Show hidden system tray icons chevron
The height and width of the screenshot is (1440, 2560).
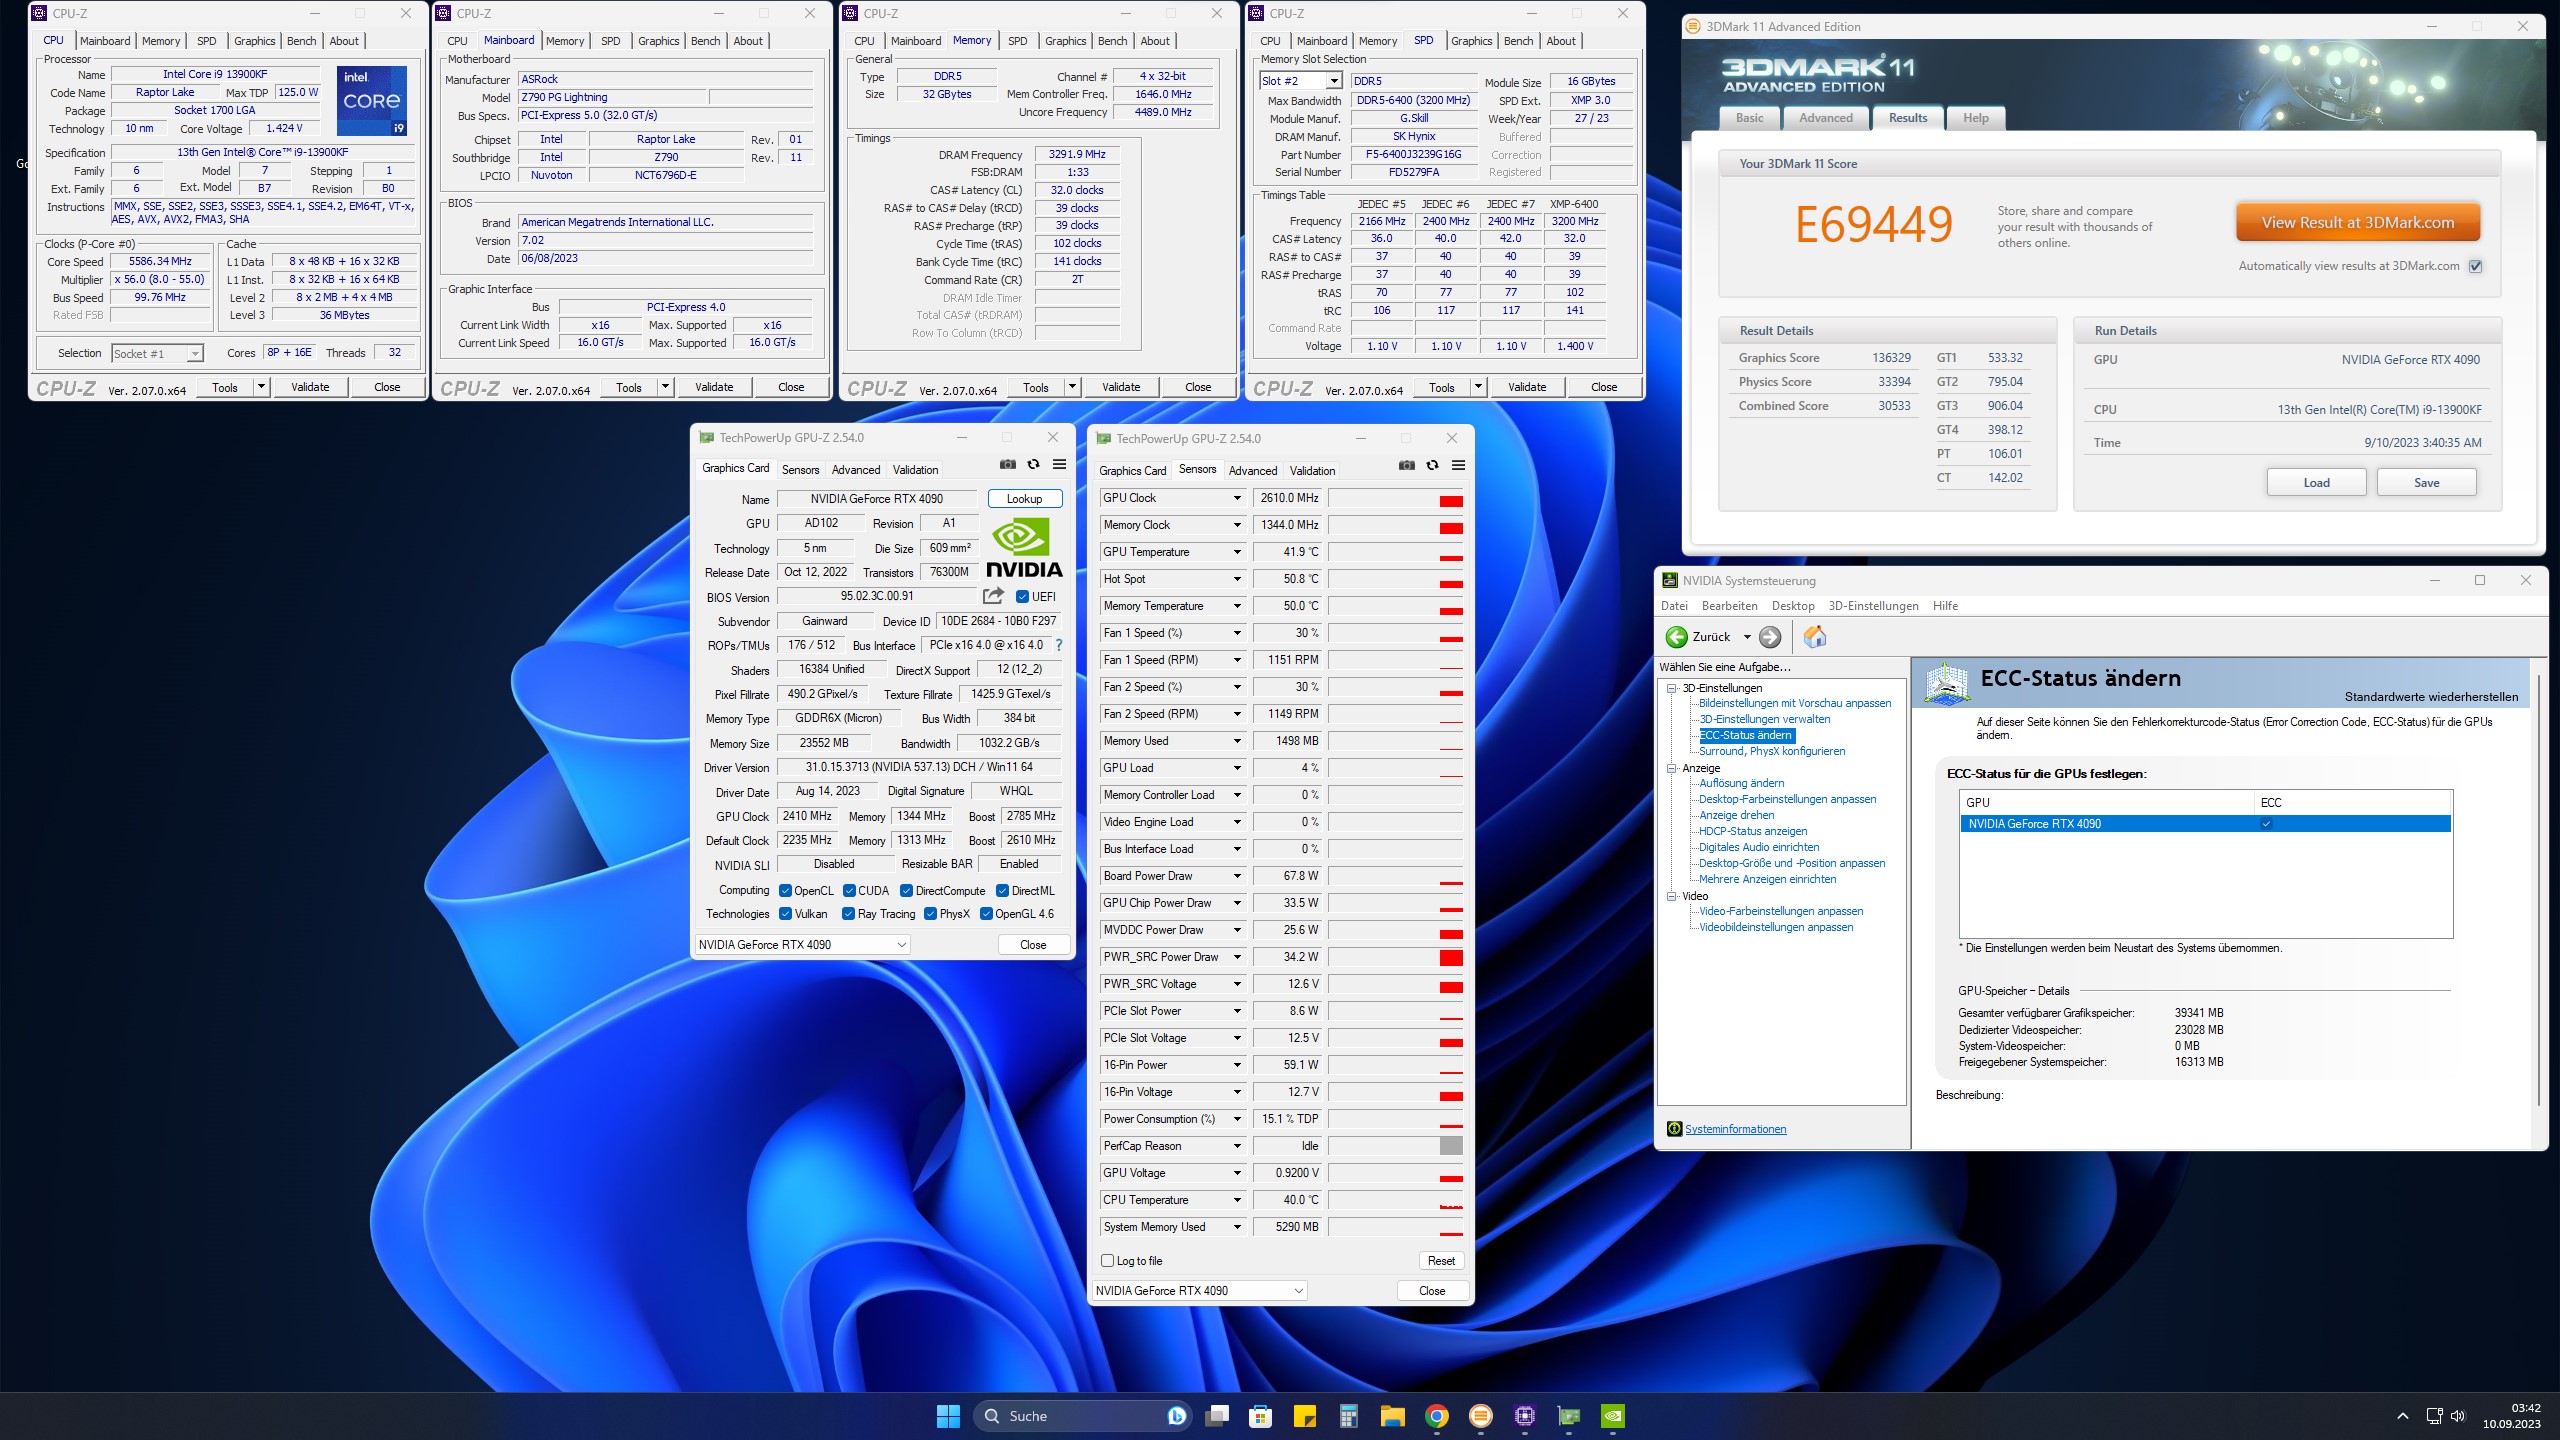pos(2403,1416)
